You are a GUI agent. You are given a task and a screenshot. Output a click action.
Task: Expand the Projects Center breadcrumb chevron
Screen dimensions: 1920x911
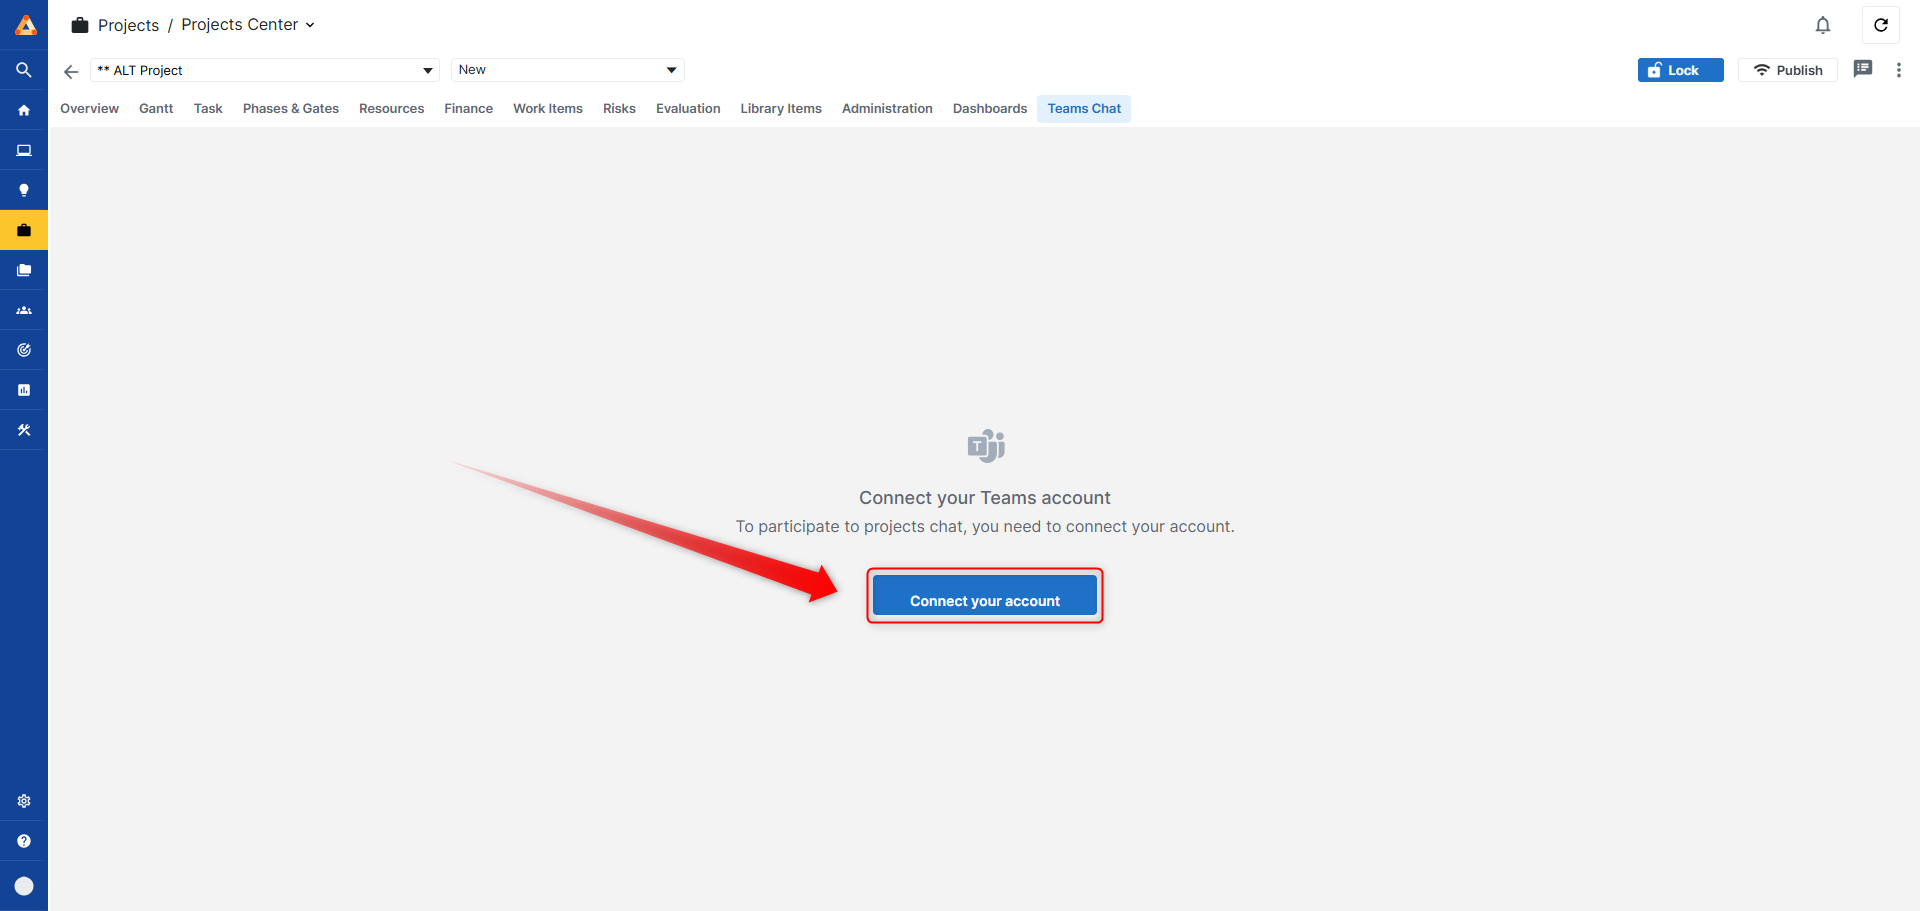[x=310, y=25]
